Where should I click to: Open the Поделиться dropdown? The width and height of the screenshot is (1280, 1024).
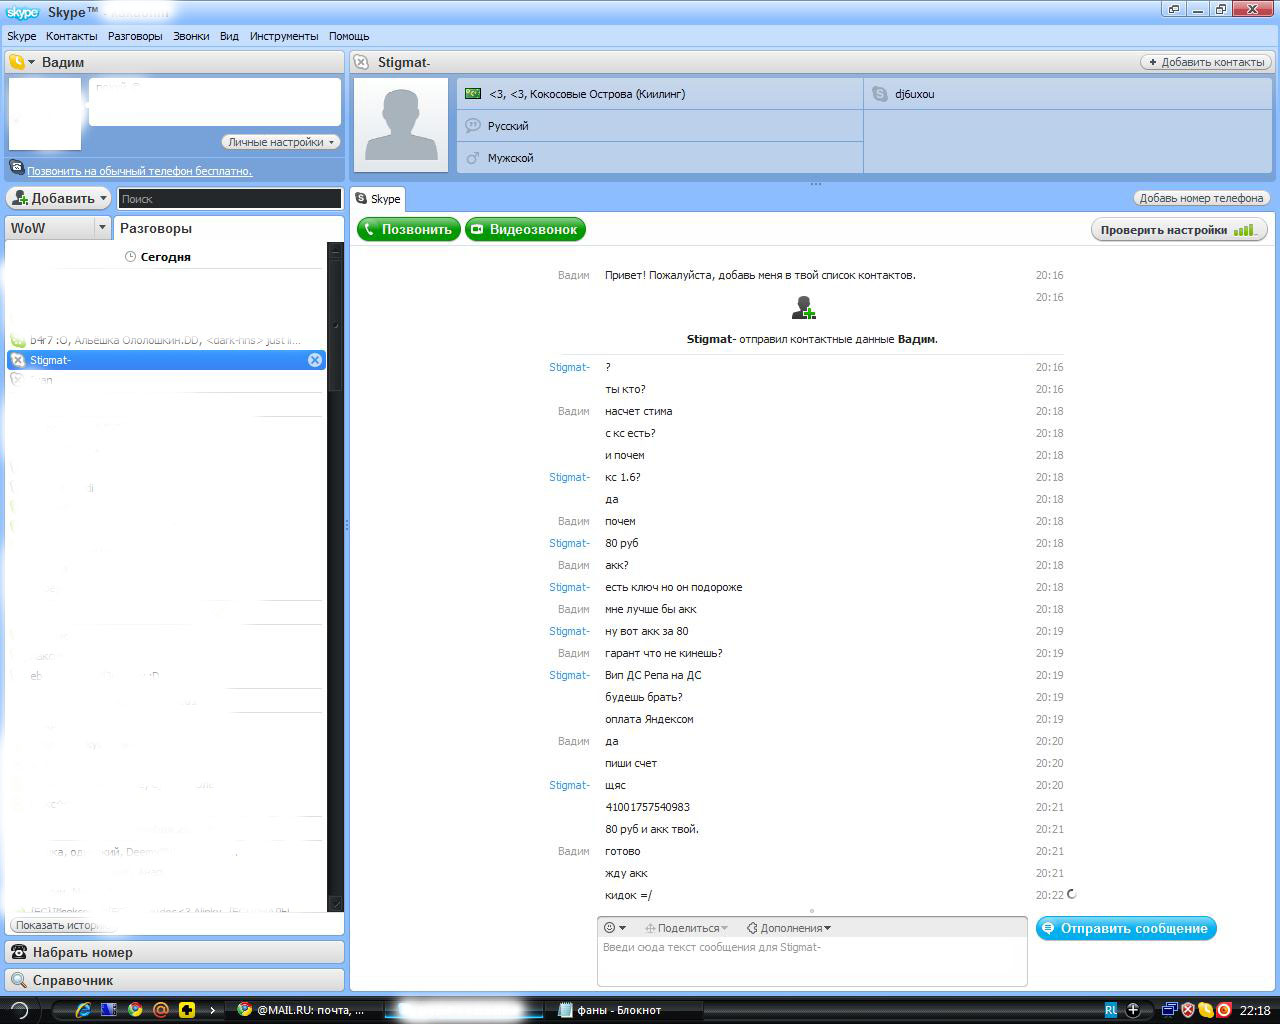686,928
